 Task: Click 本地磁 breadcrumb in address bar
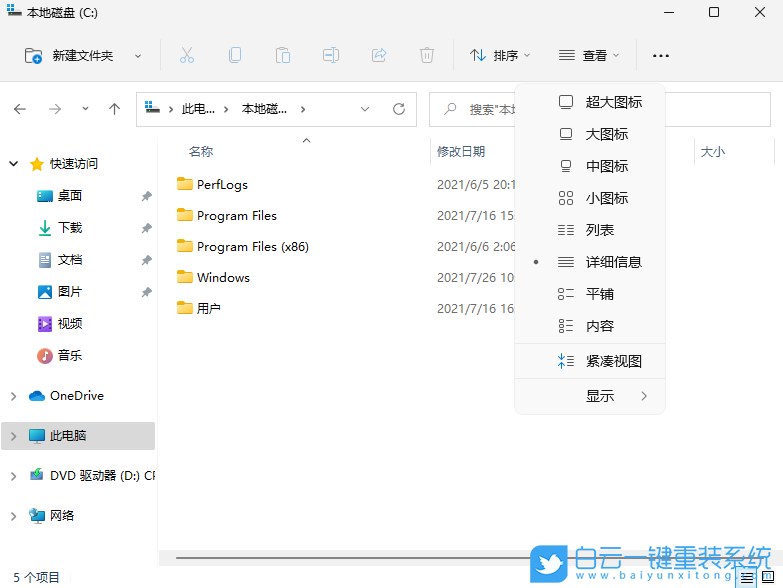point(264,109)
